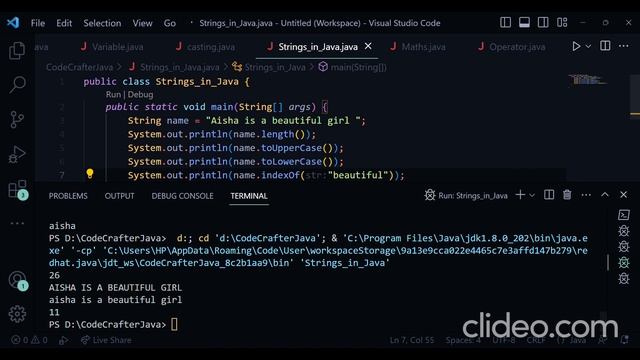640x360 pixels.
Task: Toggle the secondary side bar layout icon
Action: tap(543, 22)
